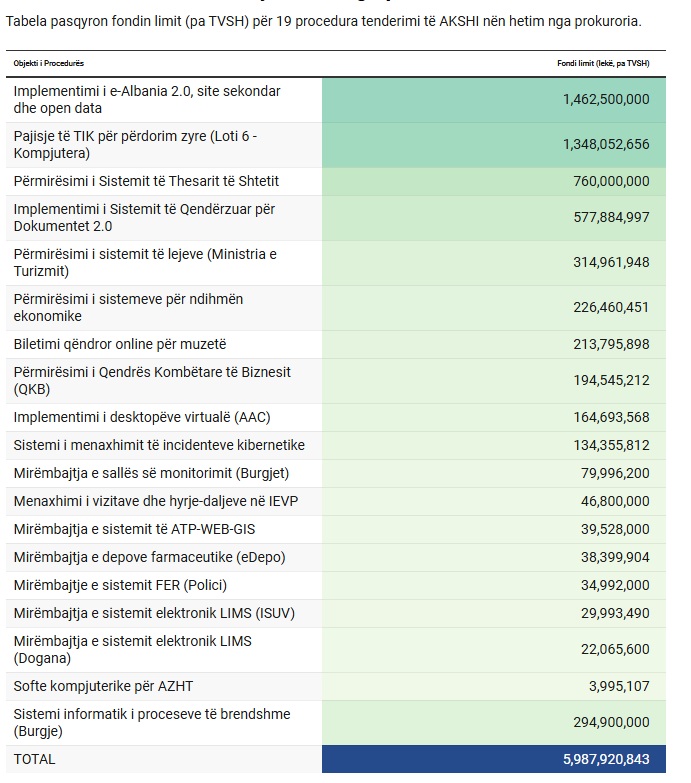Click the value 1,462,500,000
Image resolution: width=691 pixels, height=783 pixels.
(x=606, y=99)
